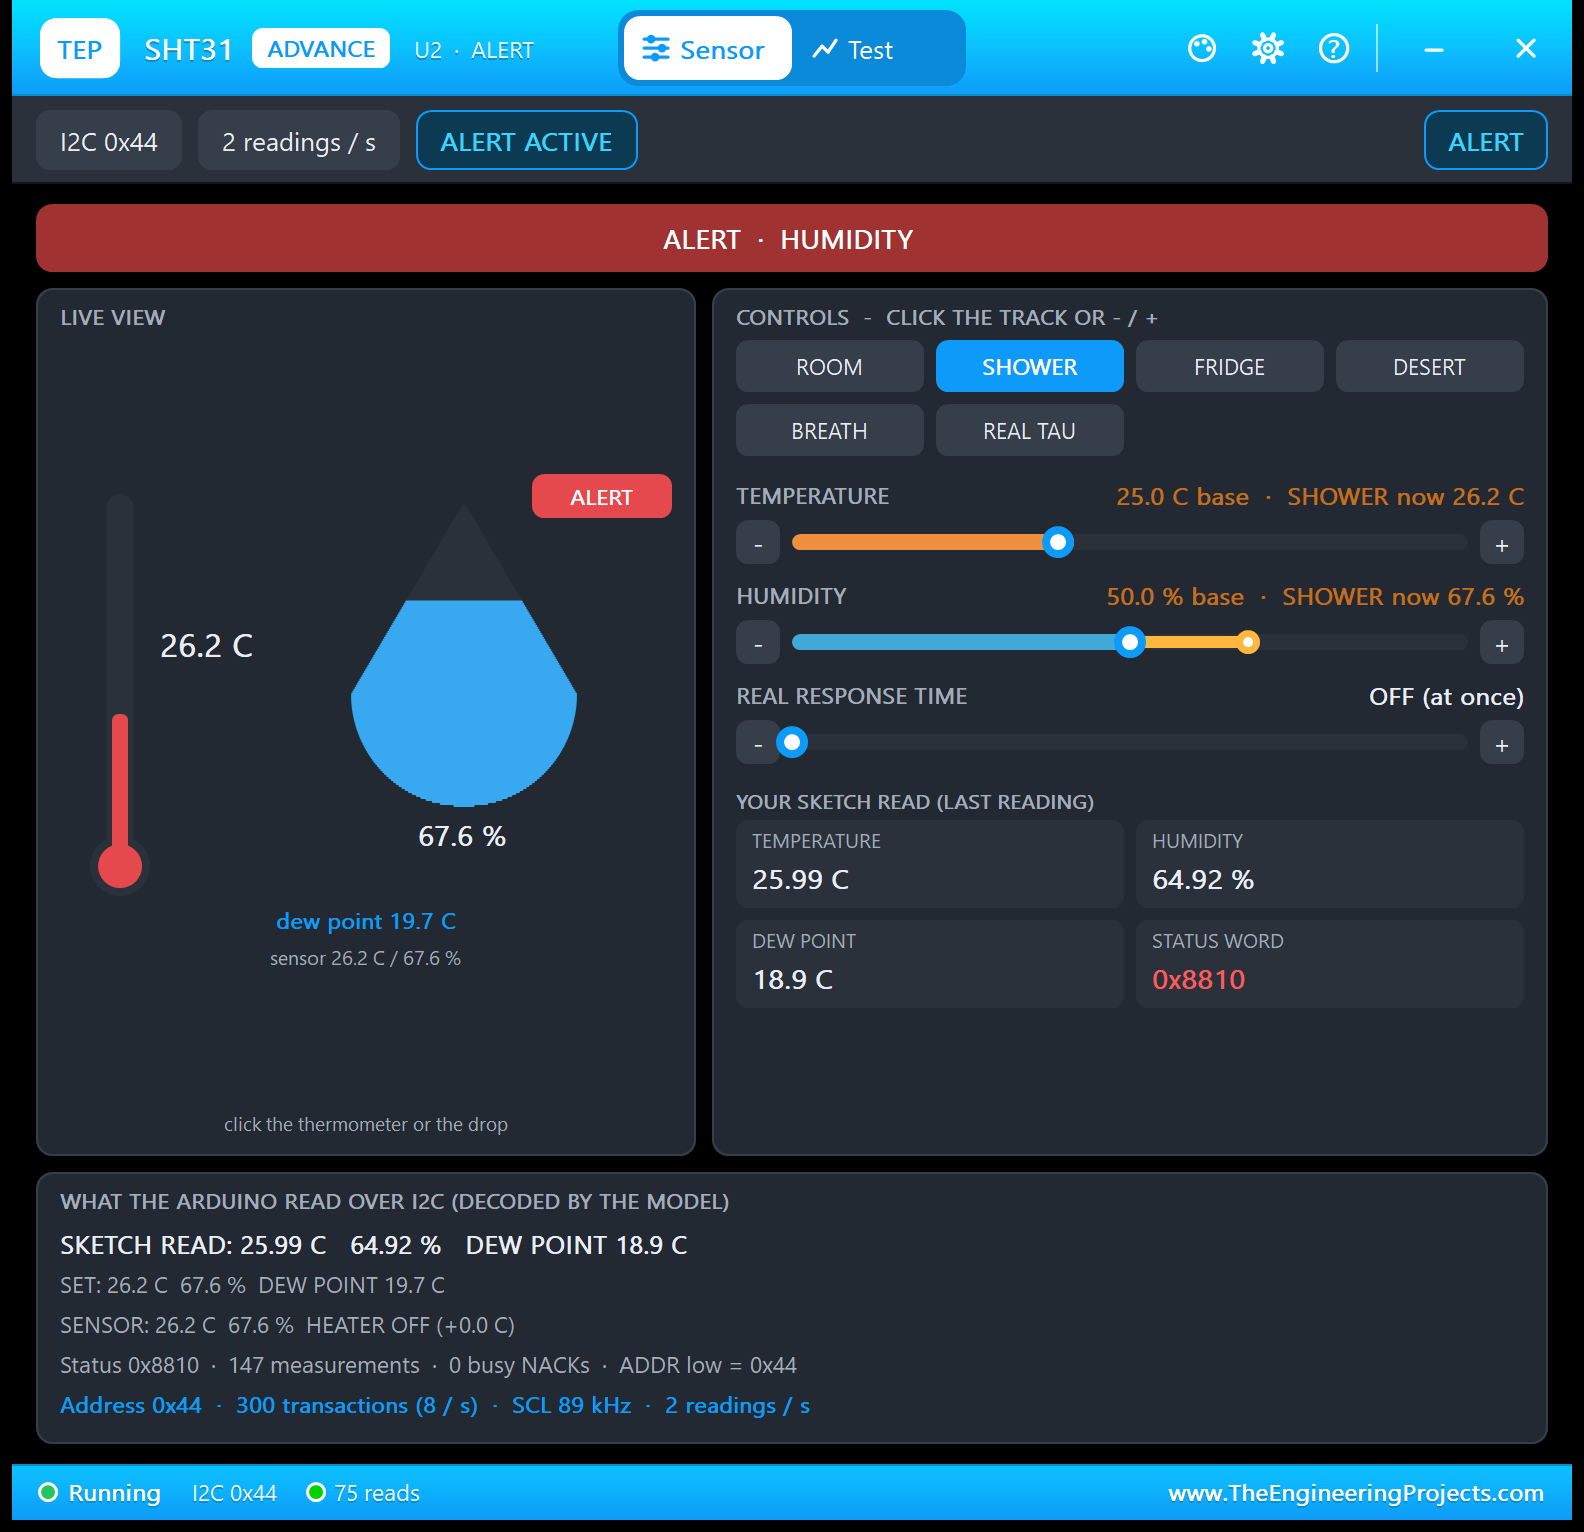Decrease humidity with the minus button
The image size is (1584, 1532).
click(x=758, y=643)
